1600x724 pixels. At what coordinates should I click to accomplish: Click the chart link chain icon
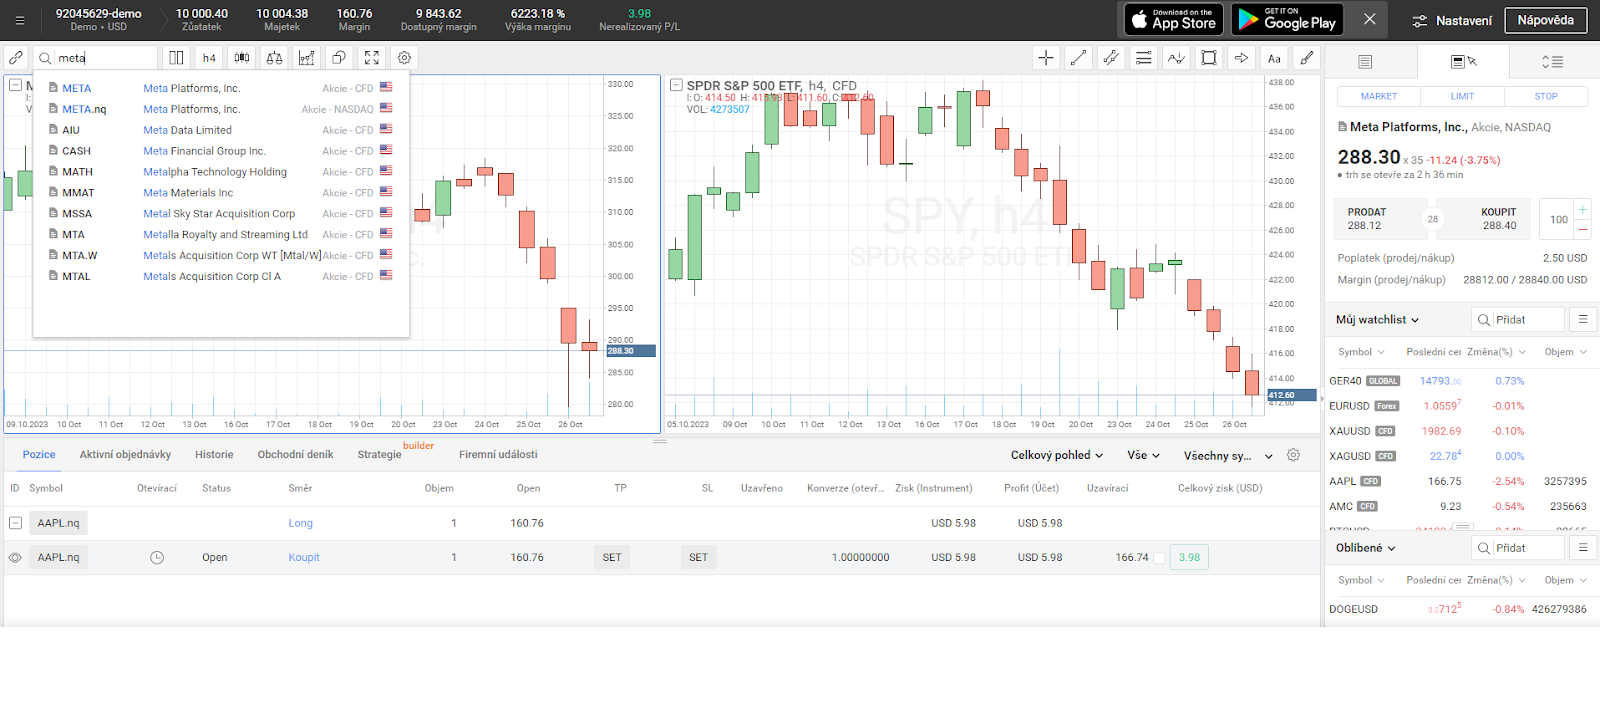(x=16, y=58)
